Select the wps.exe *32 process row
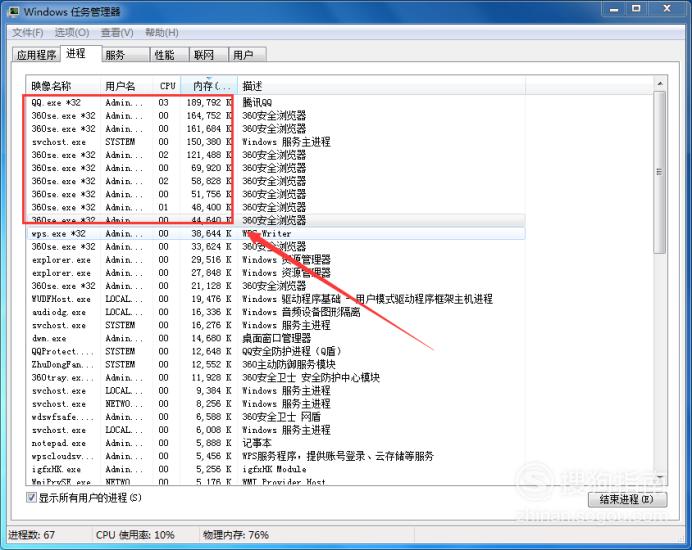 [276, 234]
